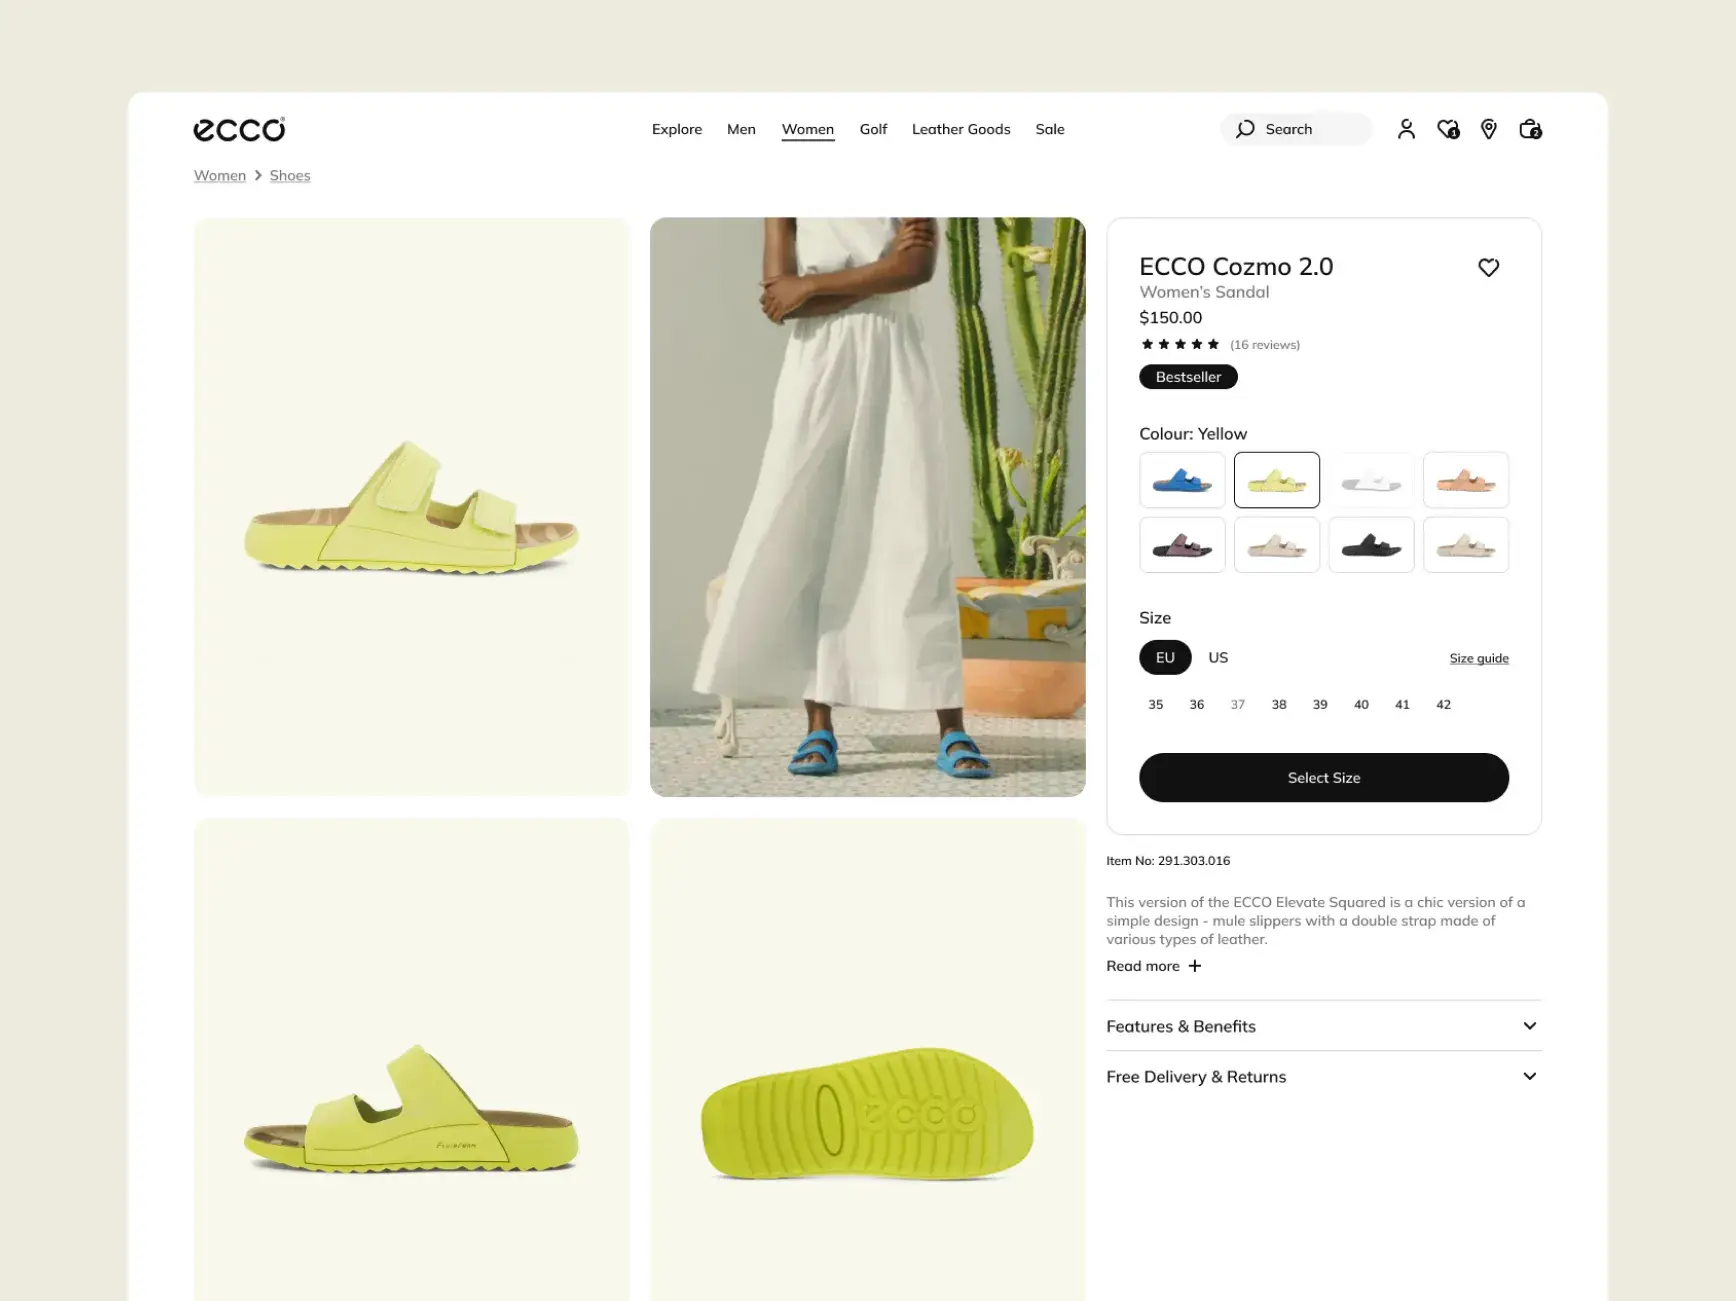Choose size 40
The width and height of the screenshot is (1736, 1301).
click(x=1361, y=704)
